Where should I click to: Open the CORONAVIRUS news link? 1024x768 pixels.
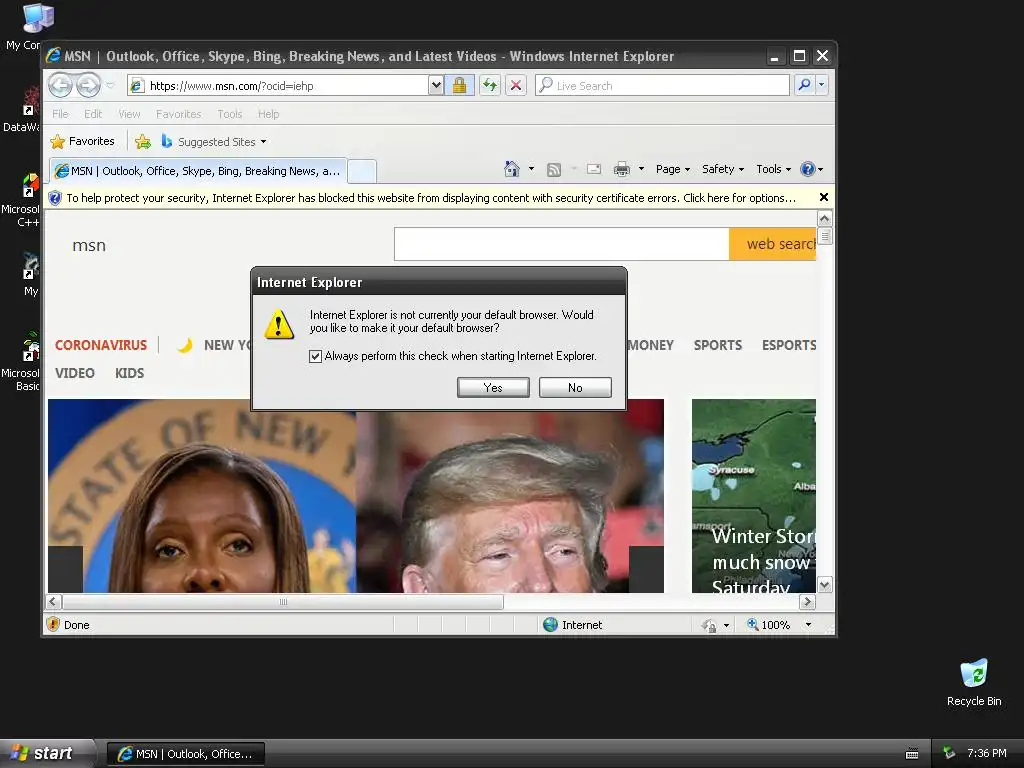pyautogui.click(x=101, y=345)
